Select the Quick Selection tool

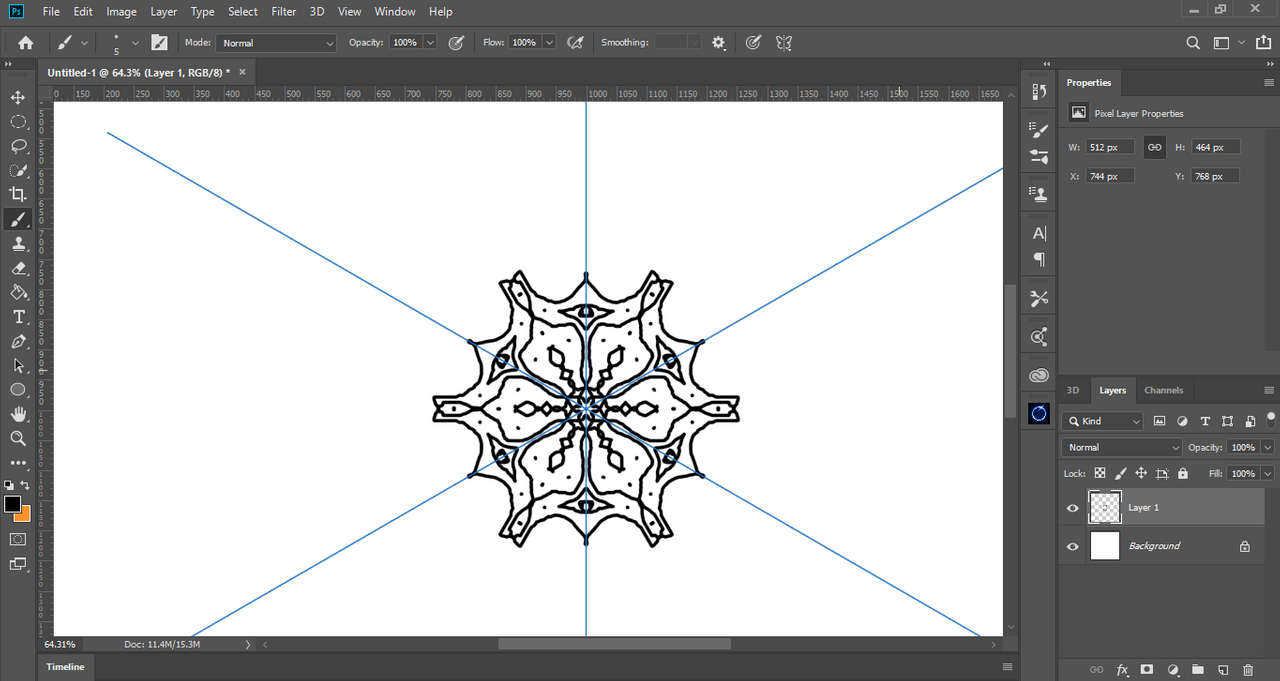coord(18,170)
